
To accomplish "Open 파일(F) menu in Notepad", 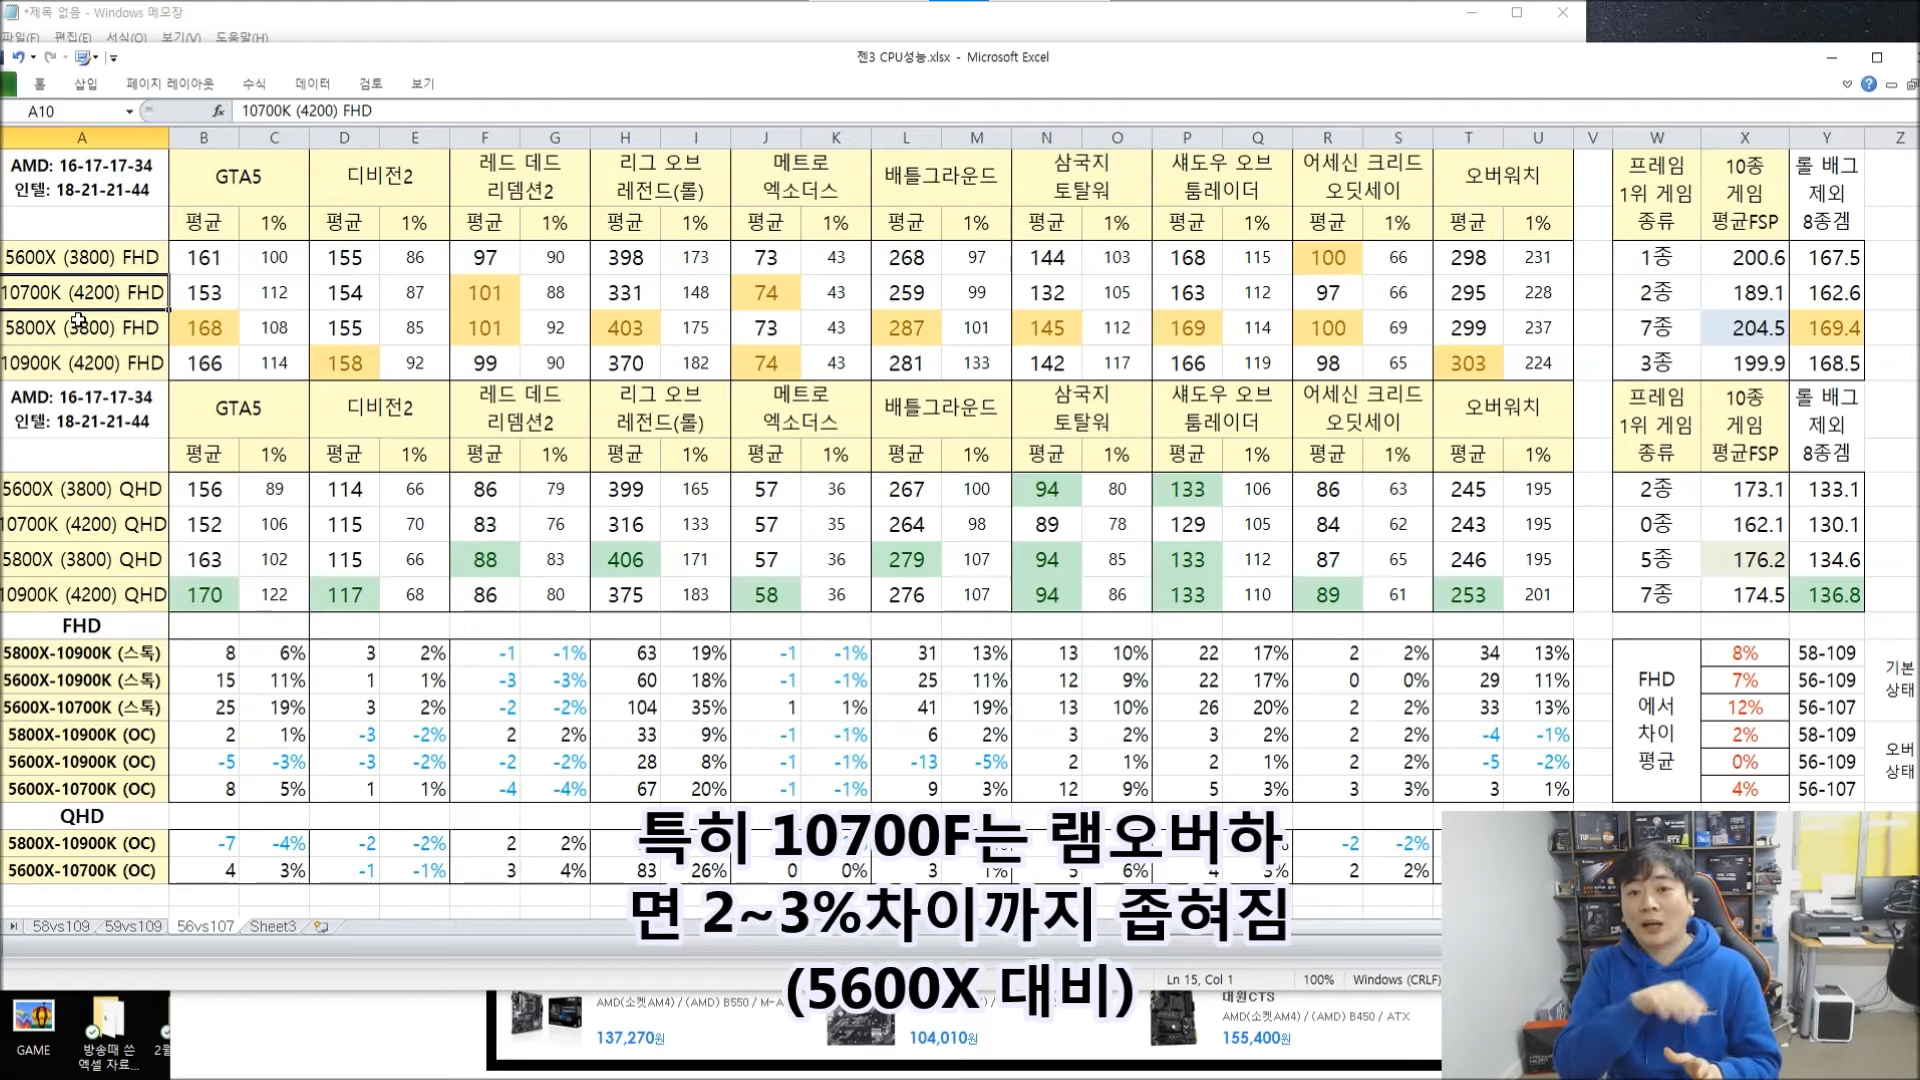I will 20,38.
